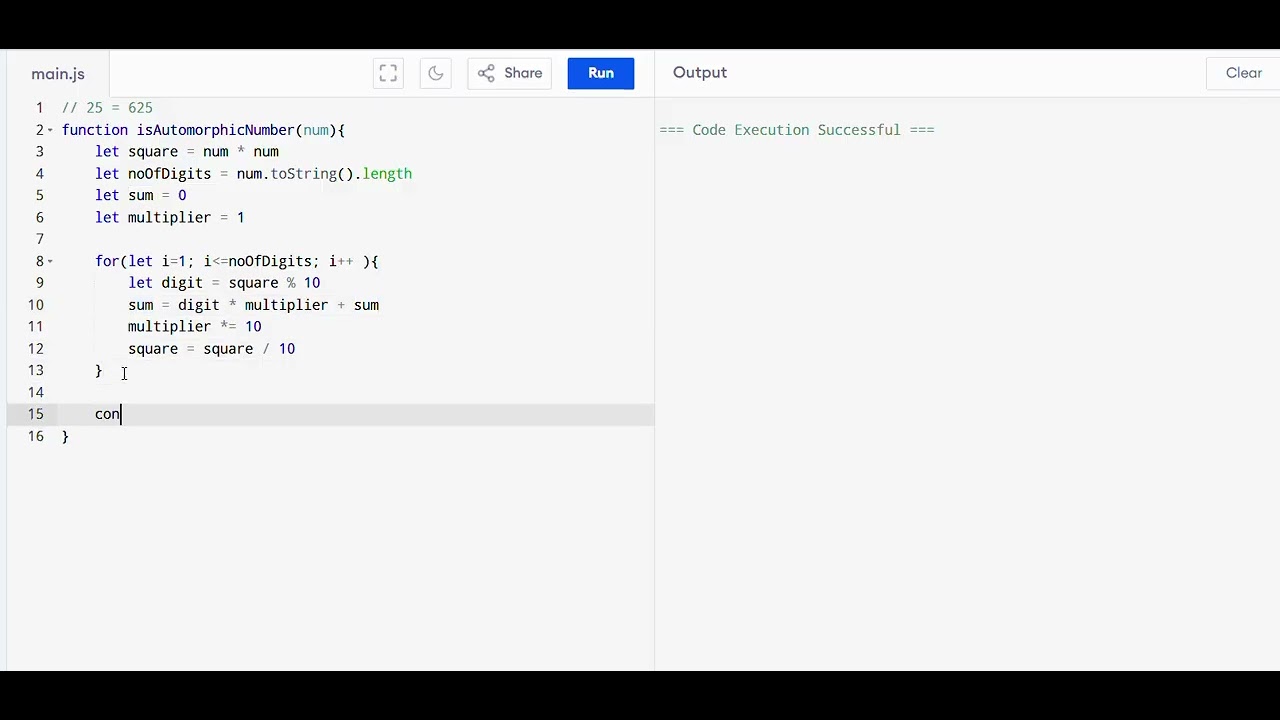Place cursor after 'con' on line 15
Image resolution: width=1280 pixels, height=720 pixels.
pos(121,414)
